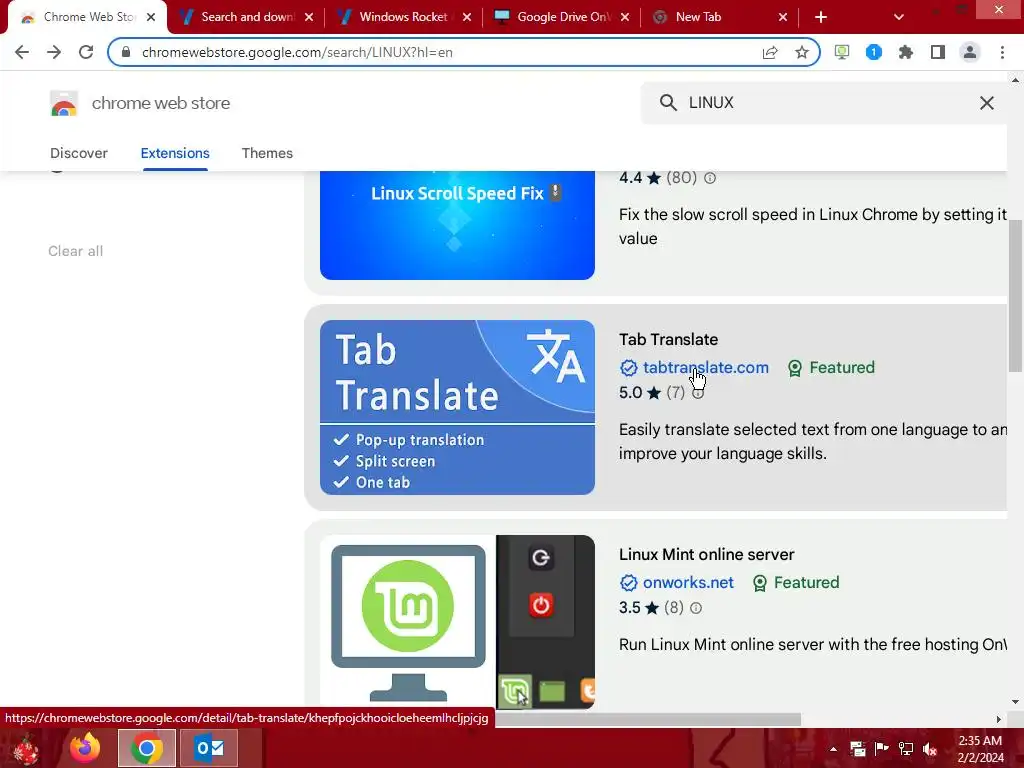
Task: Click the network tray icon
Action: tap(906, 749)
